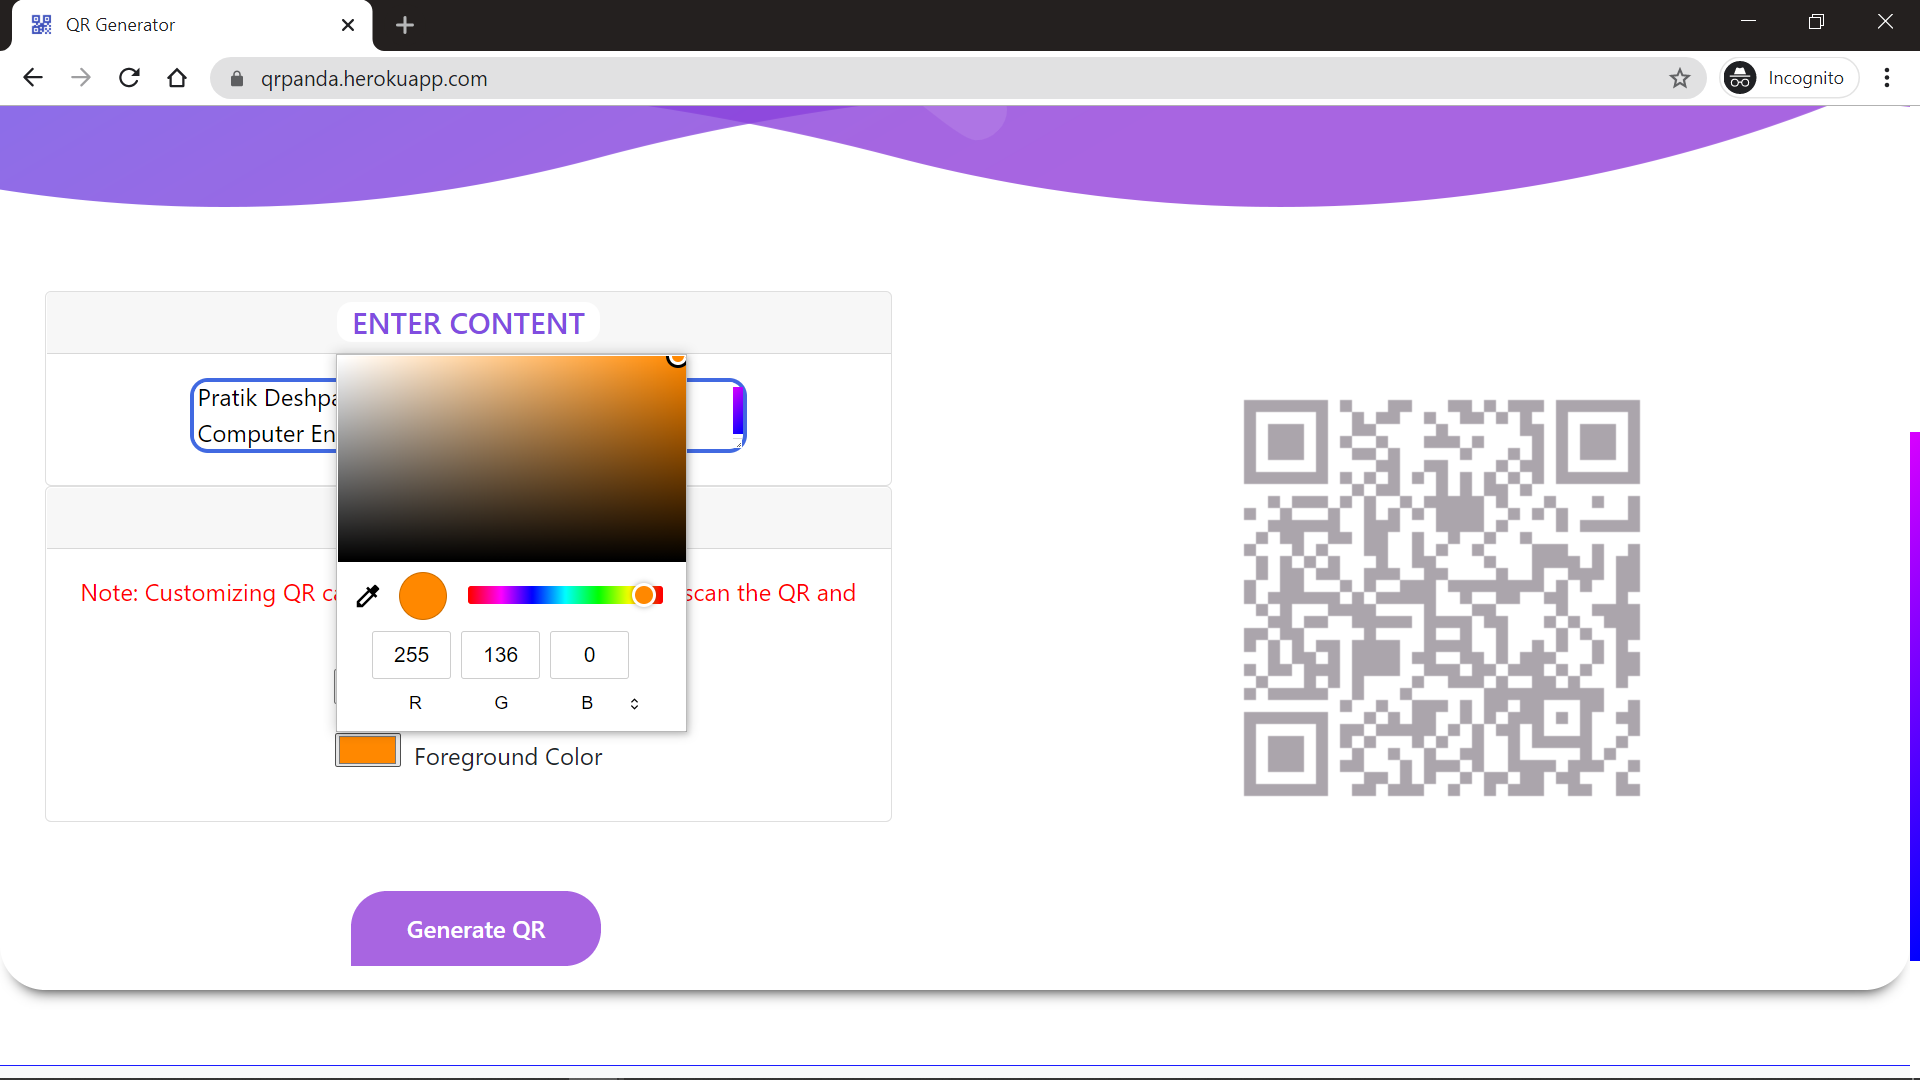Select the QR Generator tab
Image resolution: width=1920 pixels, height=1080 pixels.
pos(191,25)
